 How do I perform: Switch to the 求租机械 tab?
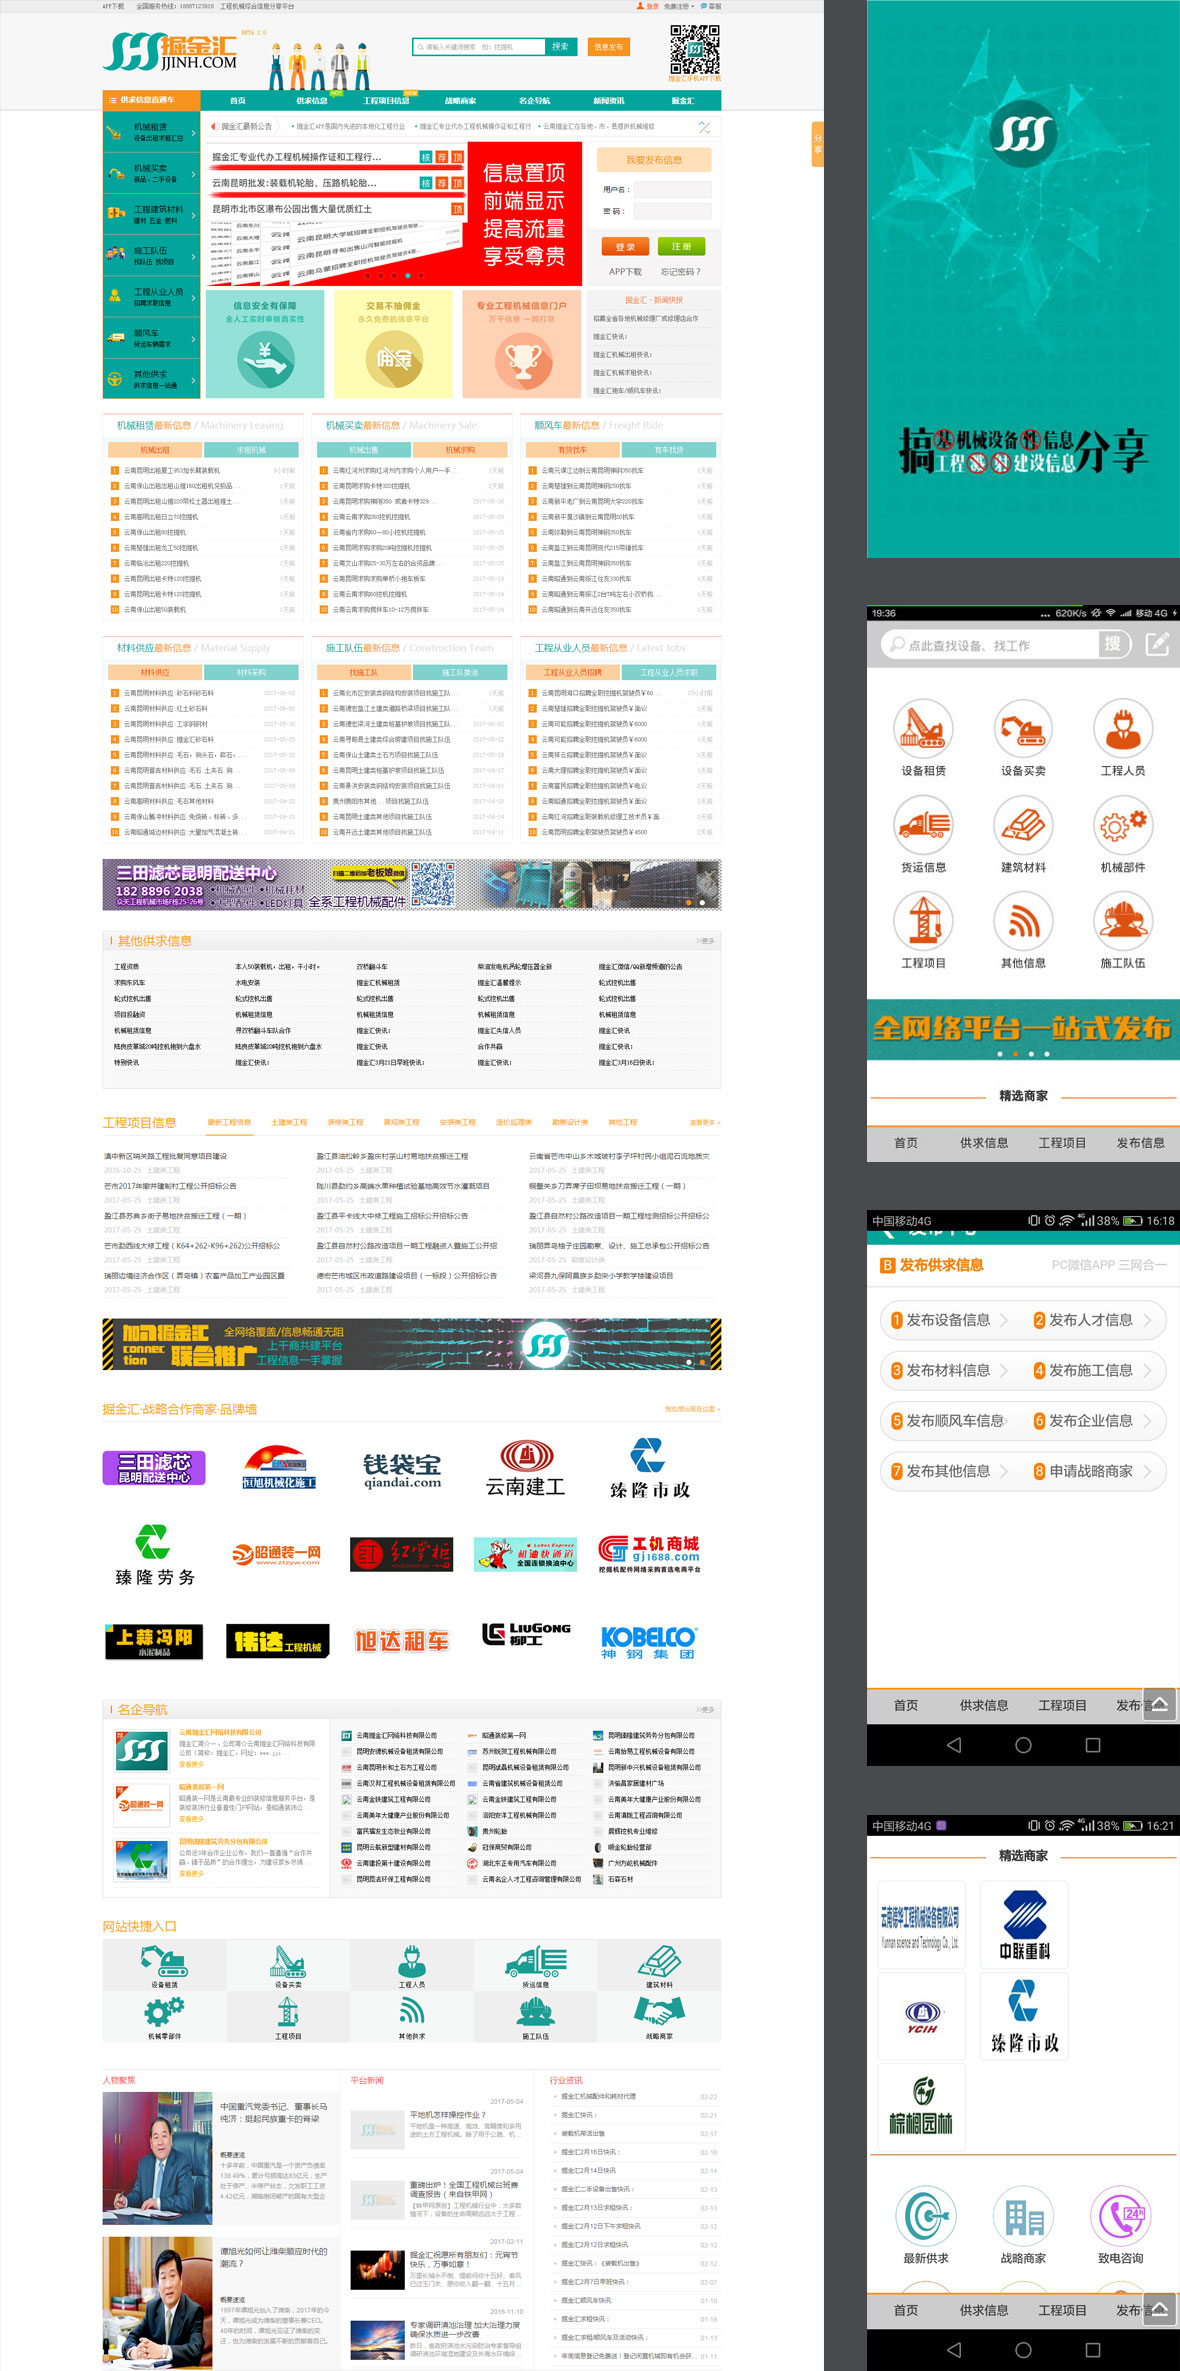click(x=251, y=450)
